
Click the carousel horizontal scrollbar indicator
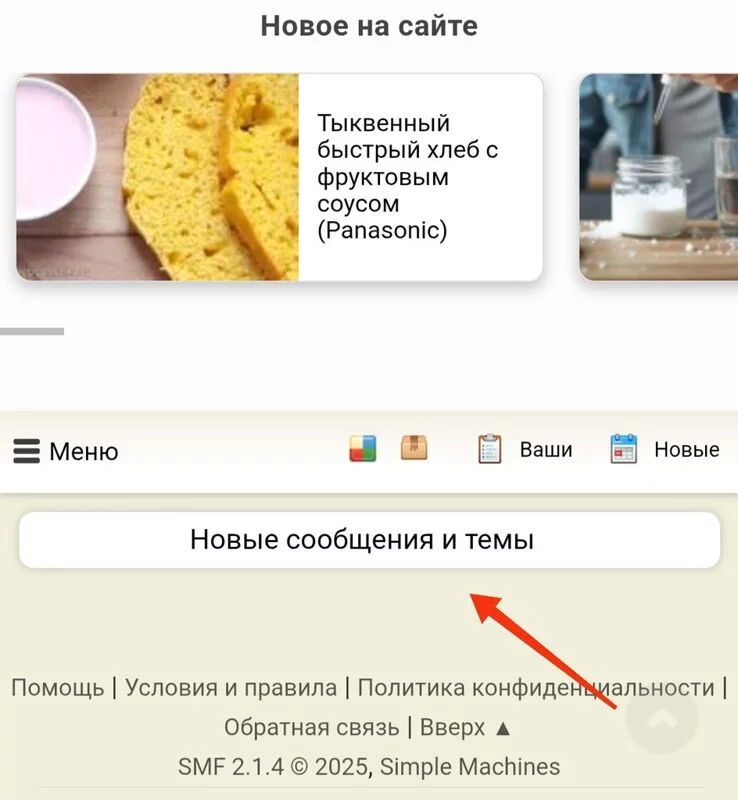32,332
